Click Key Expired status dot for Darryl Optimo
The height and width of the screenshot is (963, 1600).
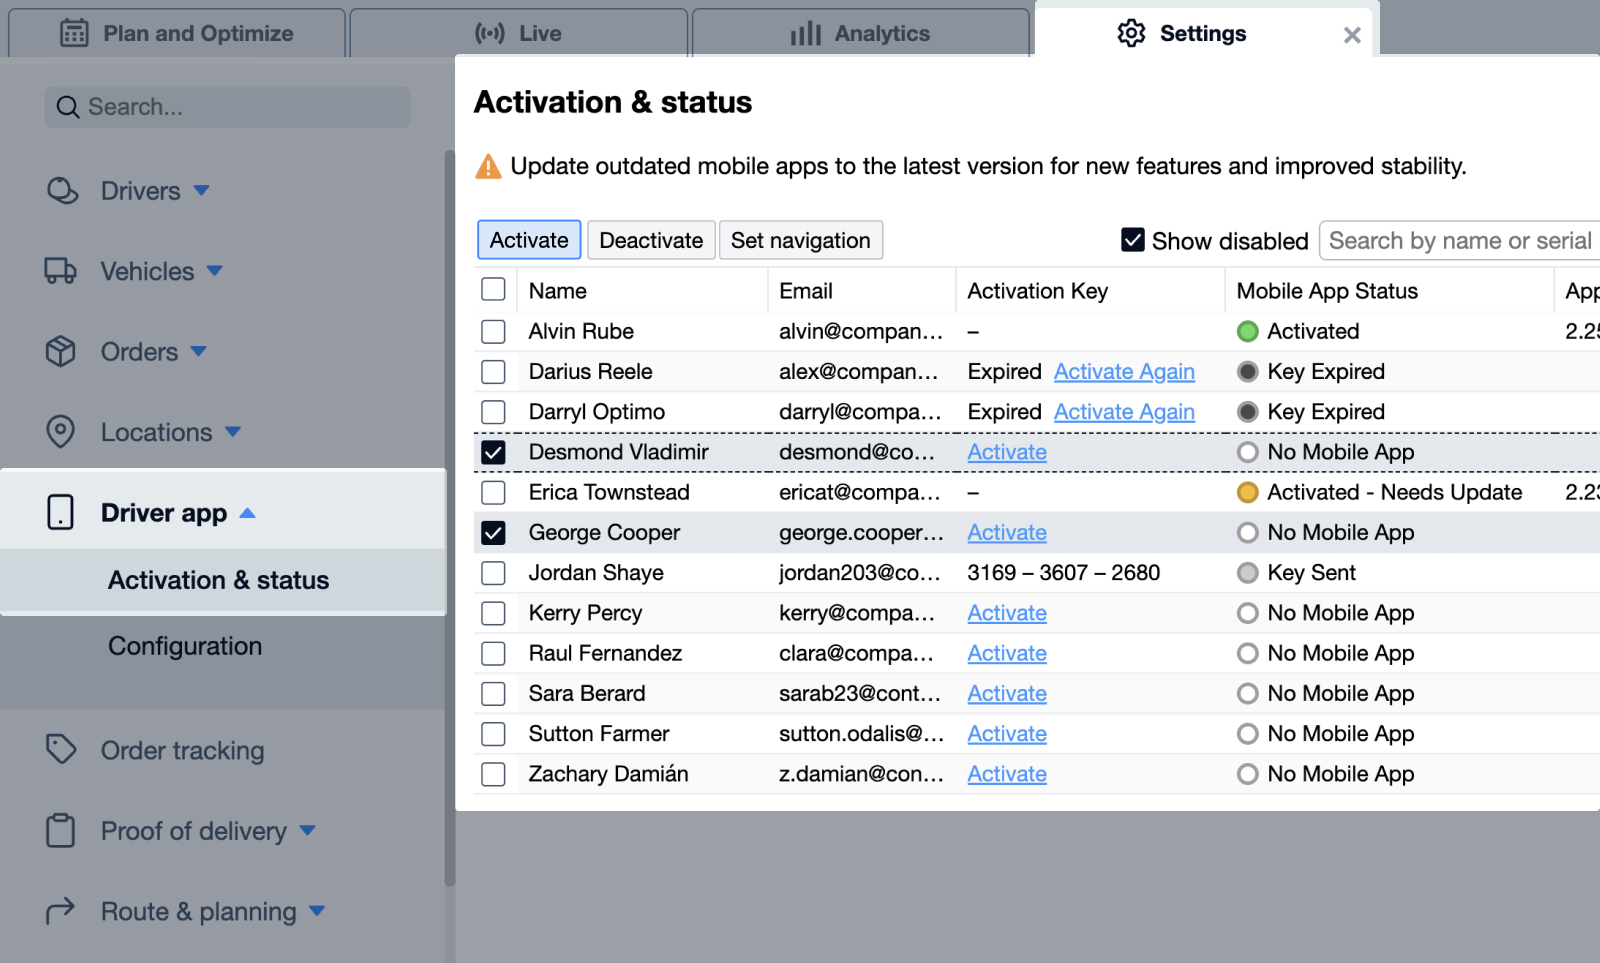click(x=1247, y=412)
